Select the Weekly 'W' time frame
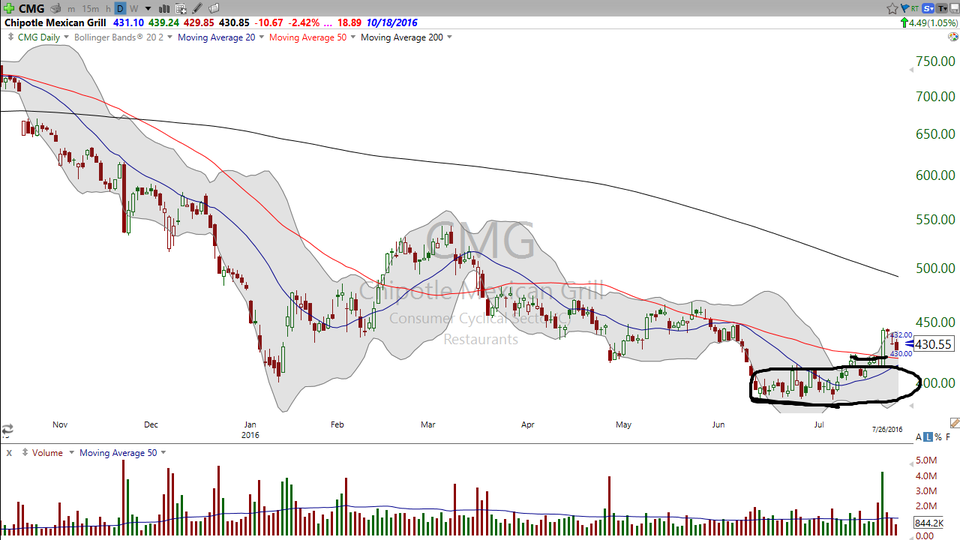The height and width of the screenshot is (540, 960). pos(133,9)
